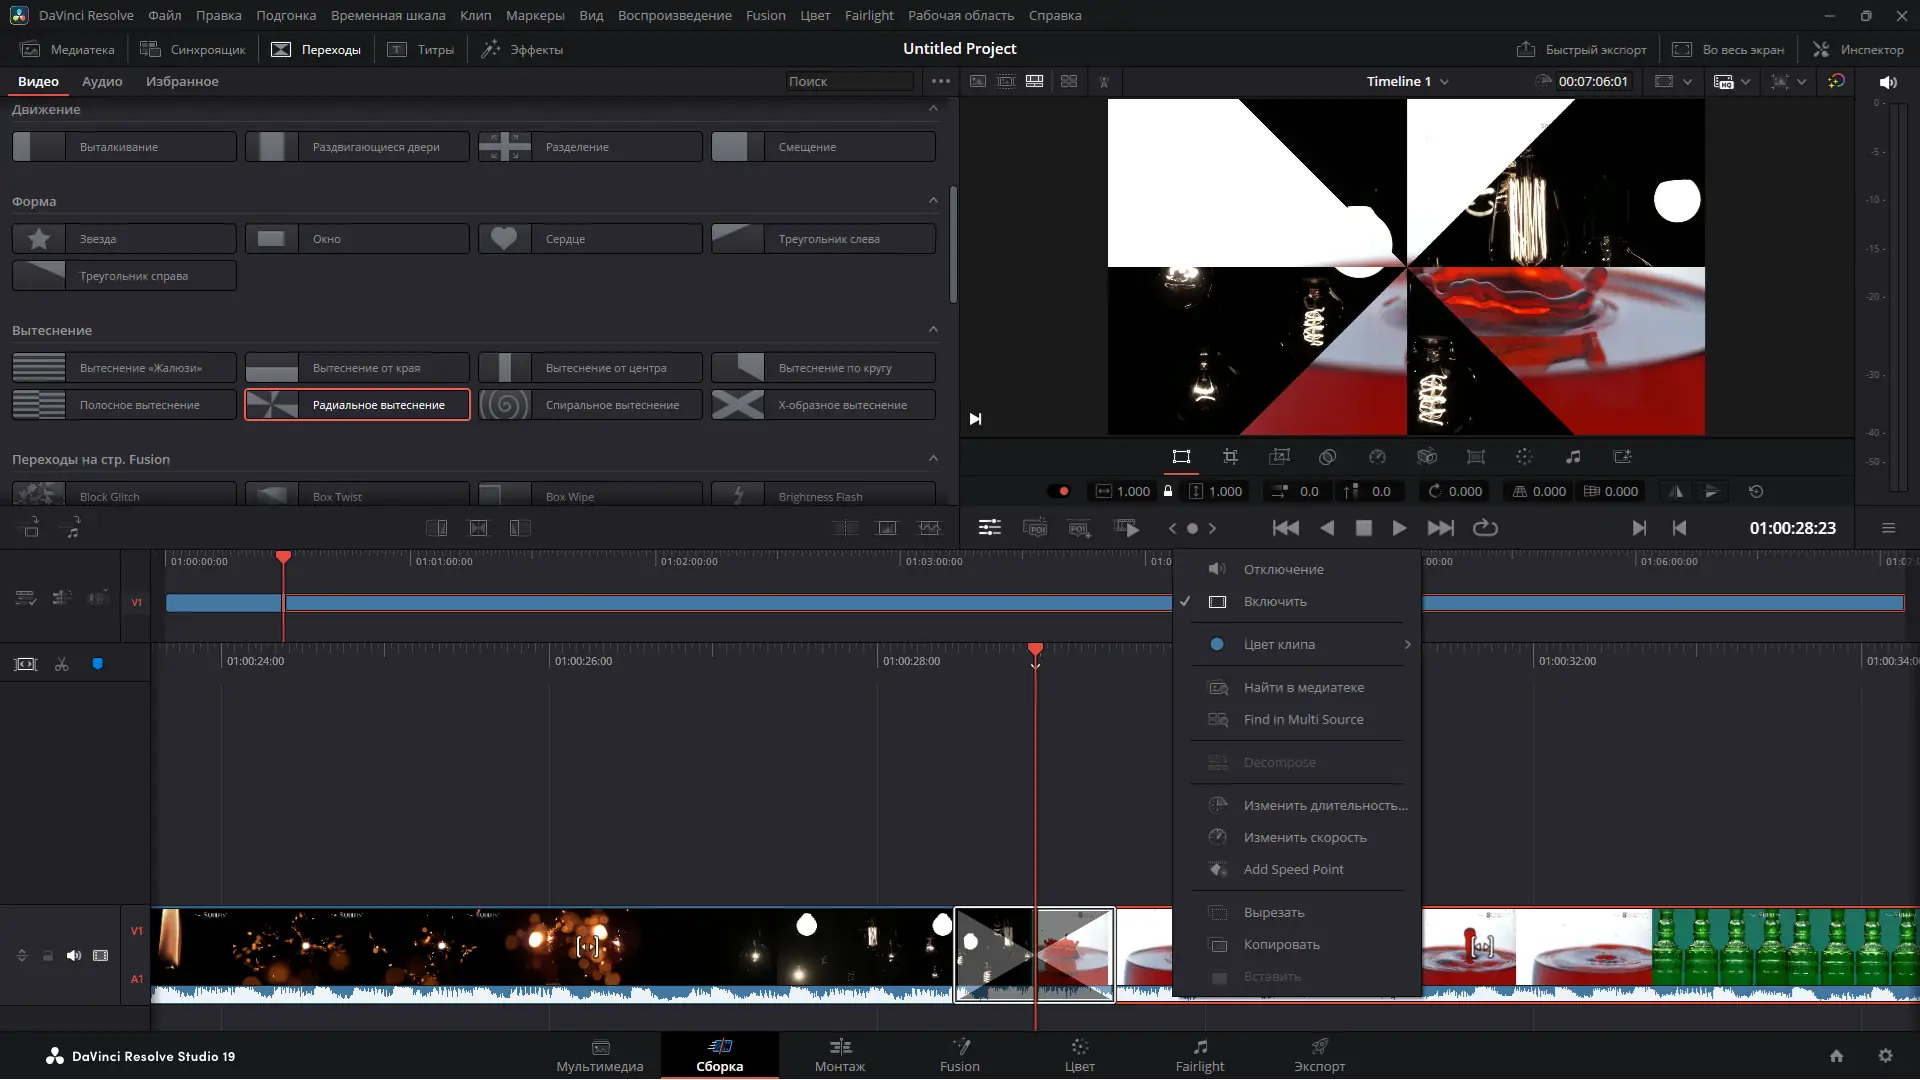Viewport: 1920px width, 1080px height.
Task: Click the transitions Поиск search field
Action: click(x=848, y=82)
